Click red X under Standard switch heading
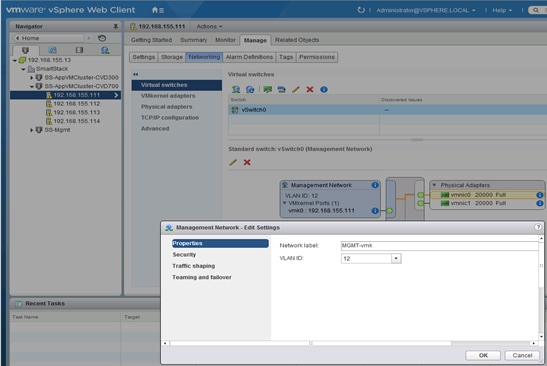Image resolution: width=547 pixels, height=366 pixels. point(247,162)
